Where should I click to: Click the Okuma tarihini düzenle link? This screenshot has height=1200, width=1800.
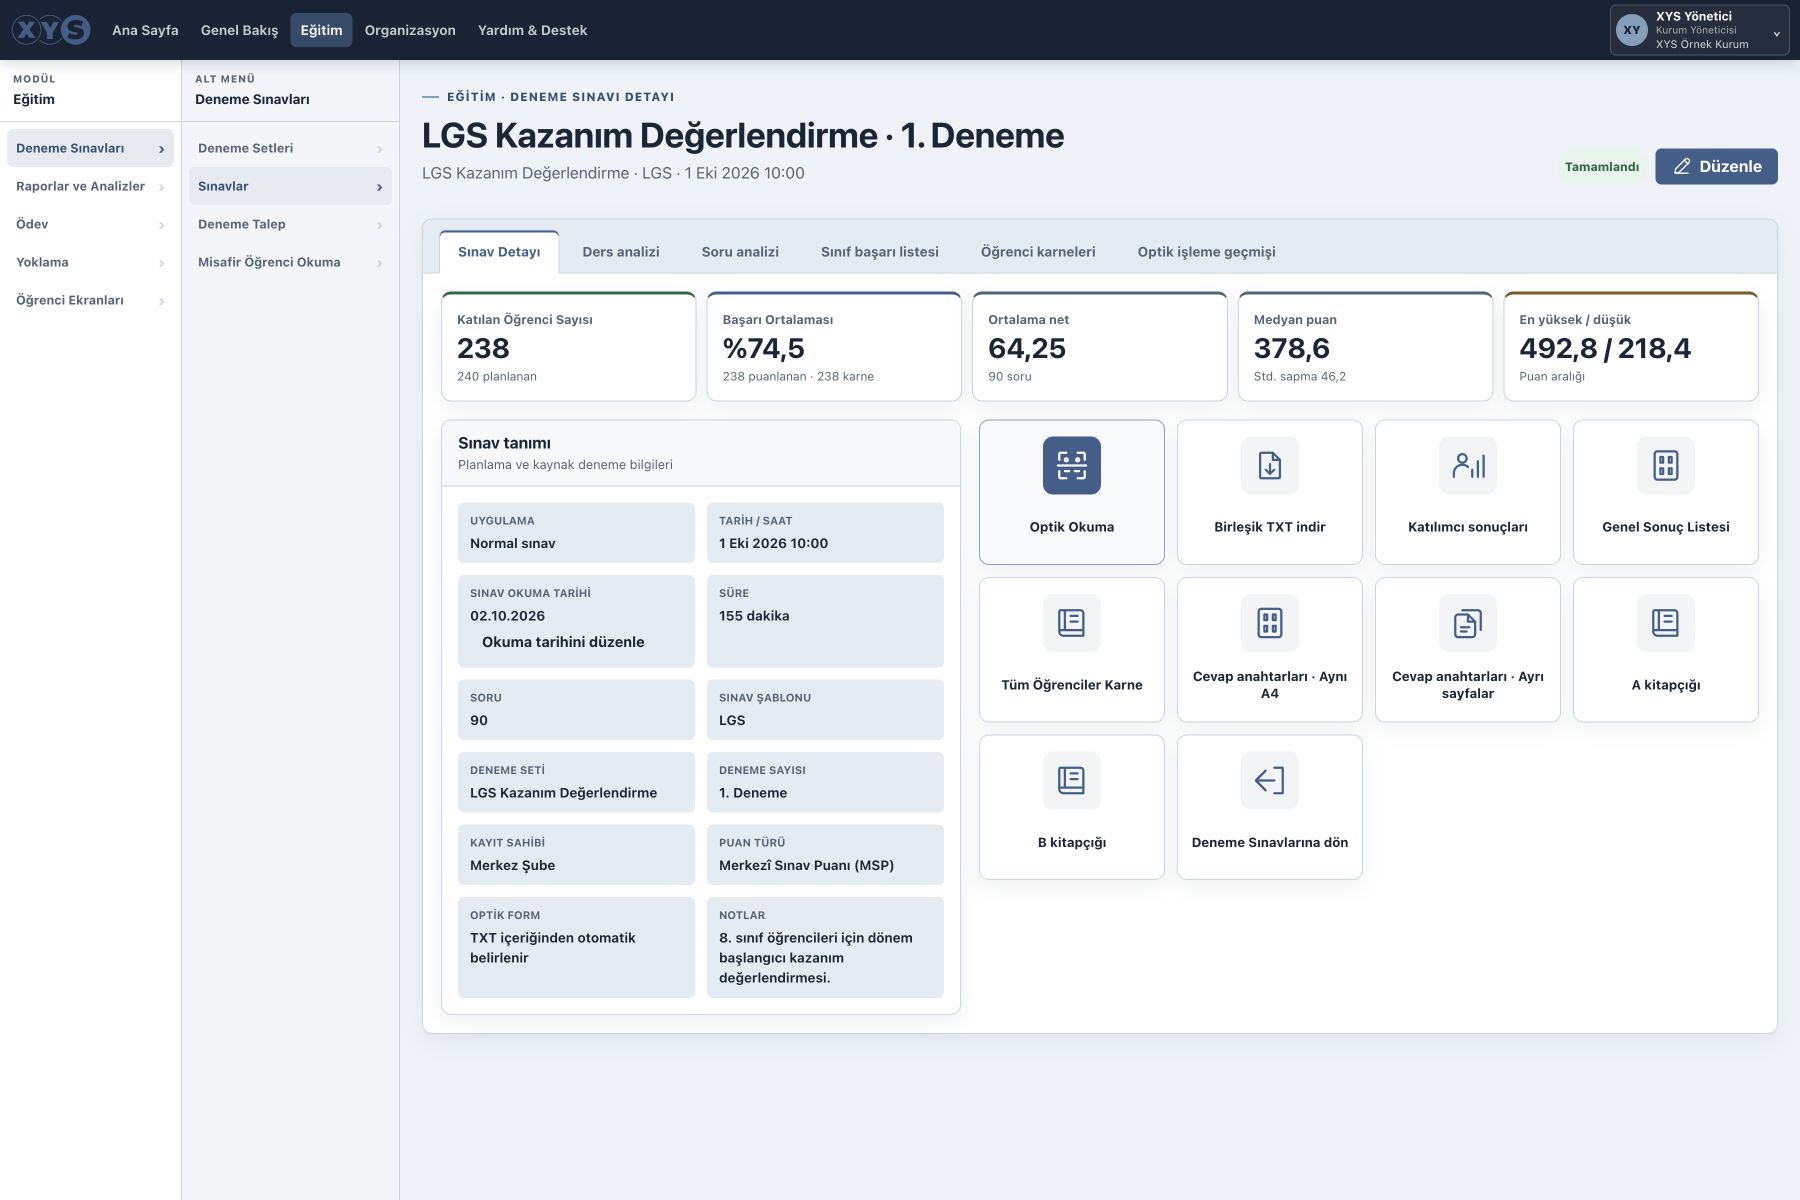(563, 642)
